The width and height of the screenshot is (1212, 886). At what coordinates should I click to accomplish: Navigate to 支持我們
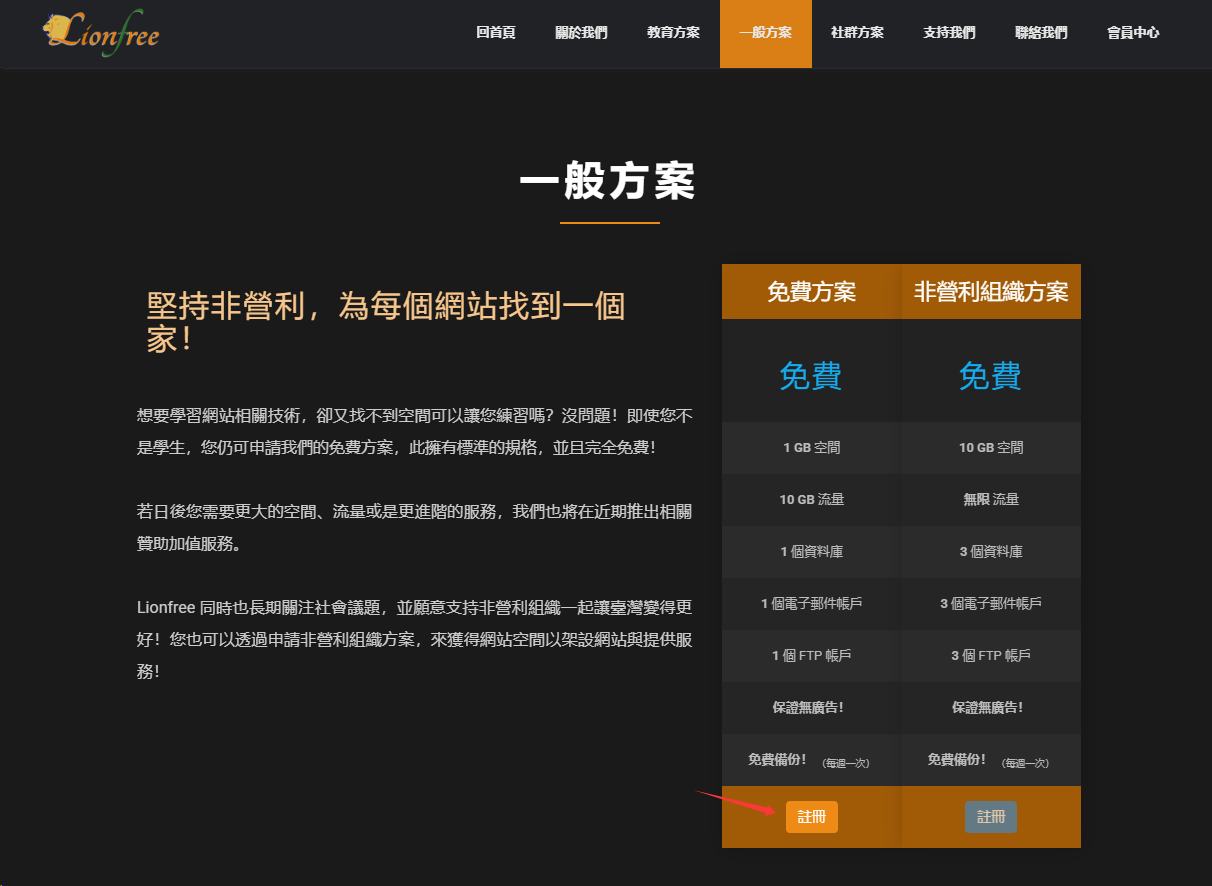[x=949, y=33]
